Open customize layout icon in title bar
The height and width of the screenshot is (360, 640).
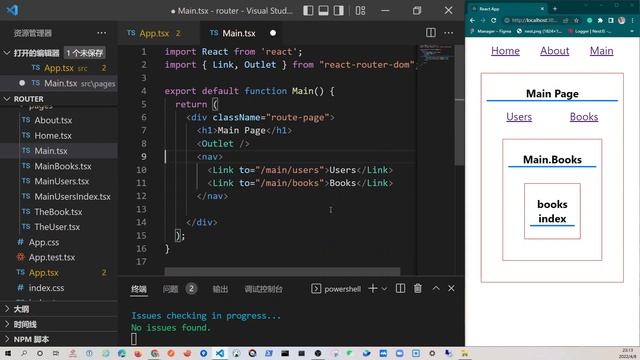[360, 11]
